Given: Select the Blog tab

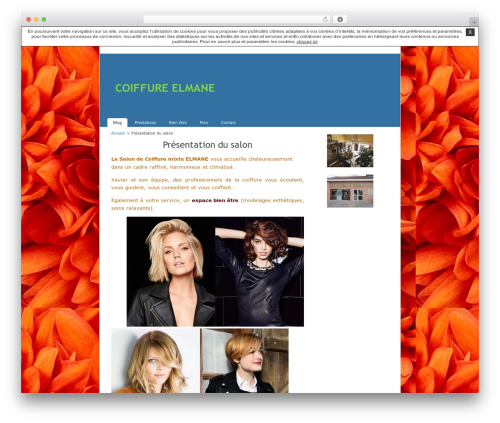Looking at the screenshot, I should (117, 122).
